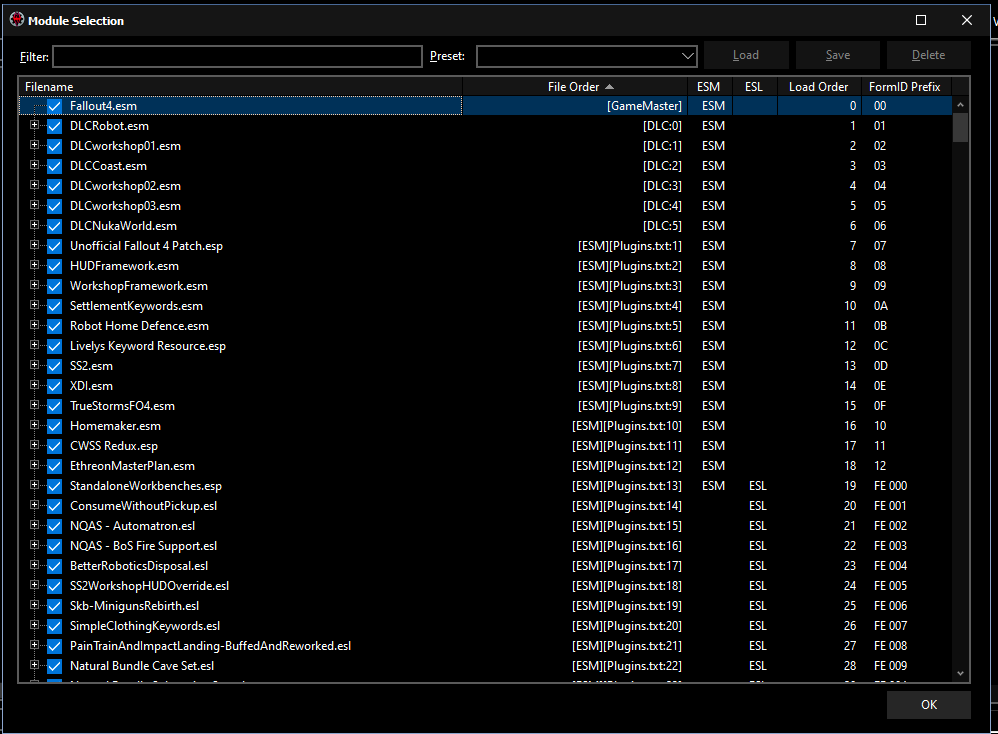This screenshot has width=998, height=734.
Task: Click the Delete preset button
Action: pyautogui.click(x=929, y=55)
